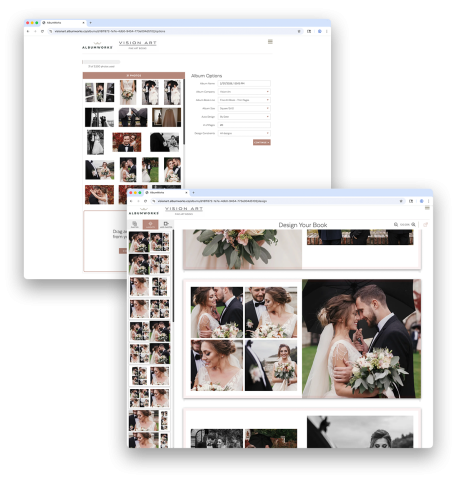Select the thumbnail of three dark umbrellas
The height and width of the screenshot is (480, 457).
(x=133, y=117)
